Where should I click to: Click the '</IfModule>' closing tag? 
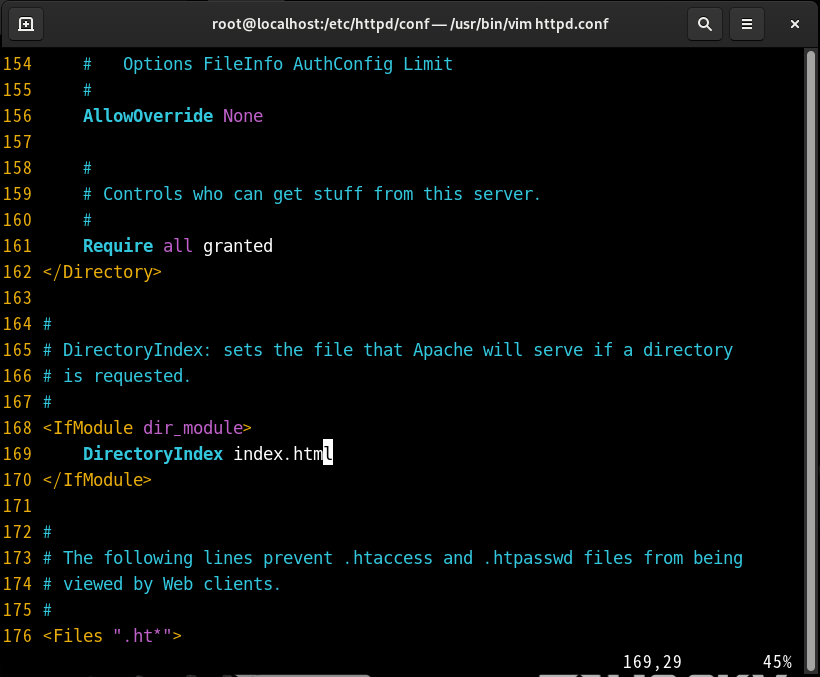tap(97, 480)
